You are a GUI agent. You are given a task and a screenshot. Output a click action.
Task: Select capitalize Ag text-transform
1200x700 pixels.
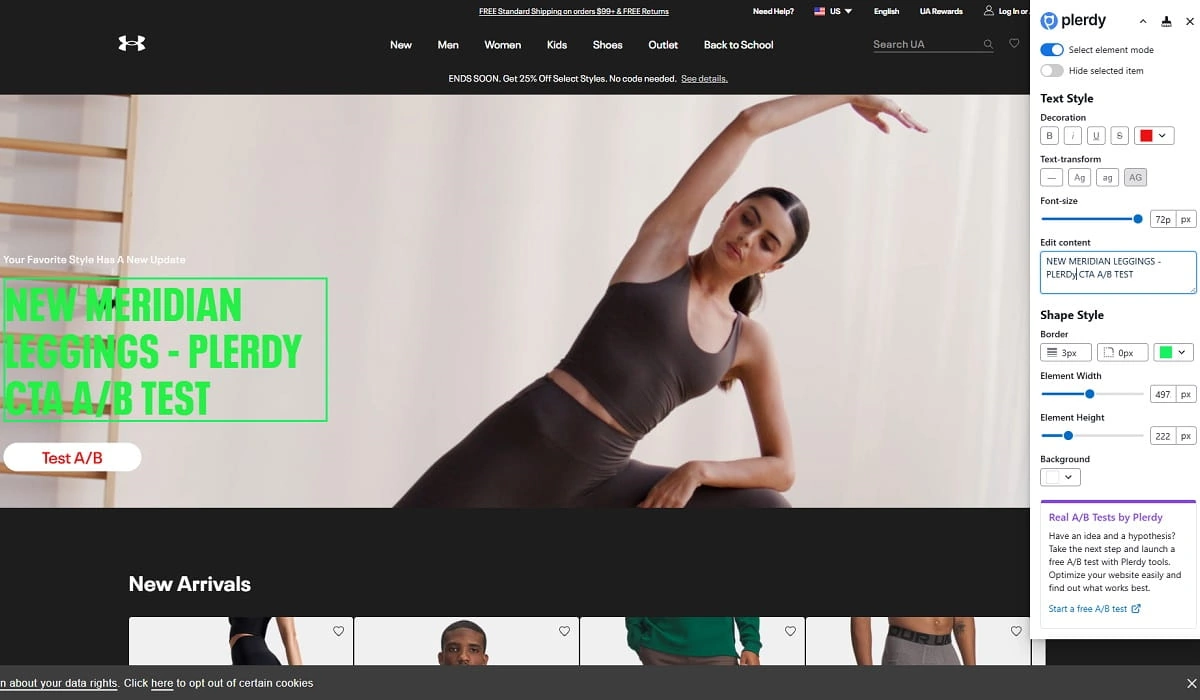tap(1079, 177)
